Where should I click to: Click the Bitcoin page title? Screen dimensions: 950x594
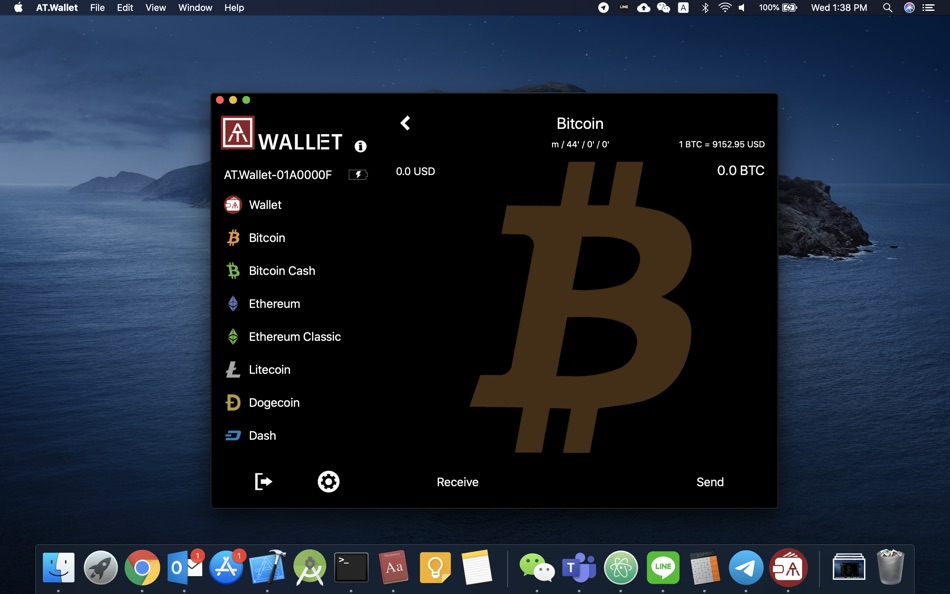click(580, 124)
